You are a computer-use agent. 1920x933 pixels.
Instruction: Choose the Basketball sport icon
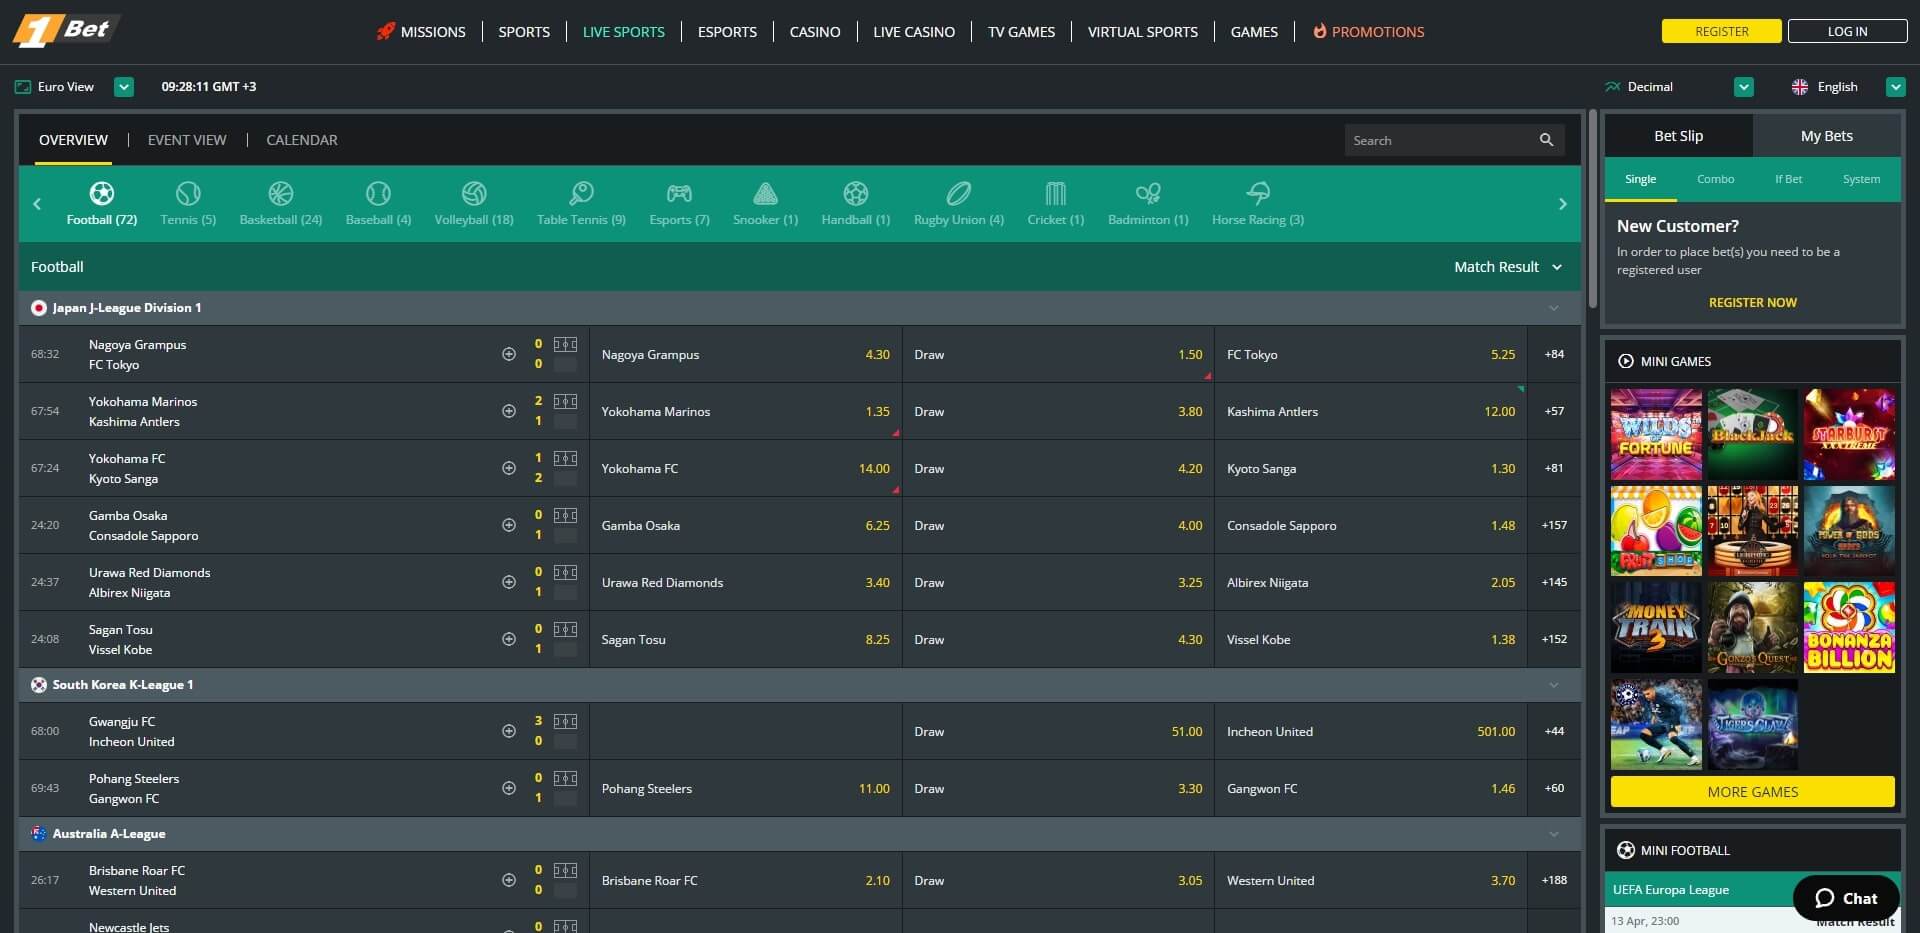[281, 193]
